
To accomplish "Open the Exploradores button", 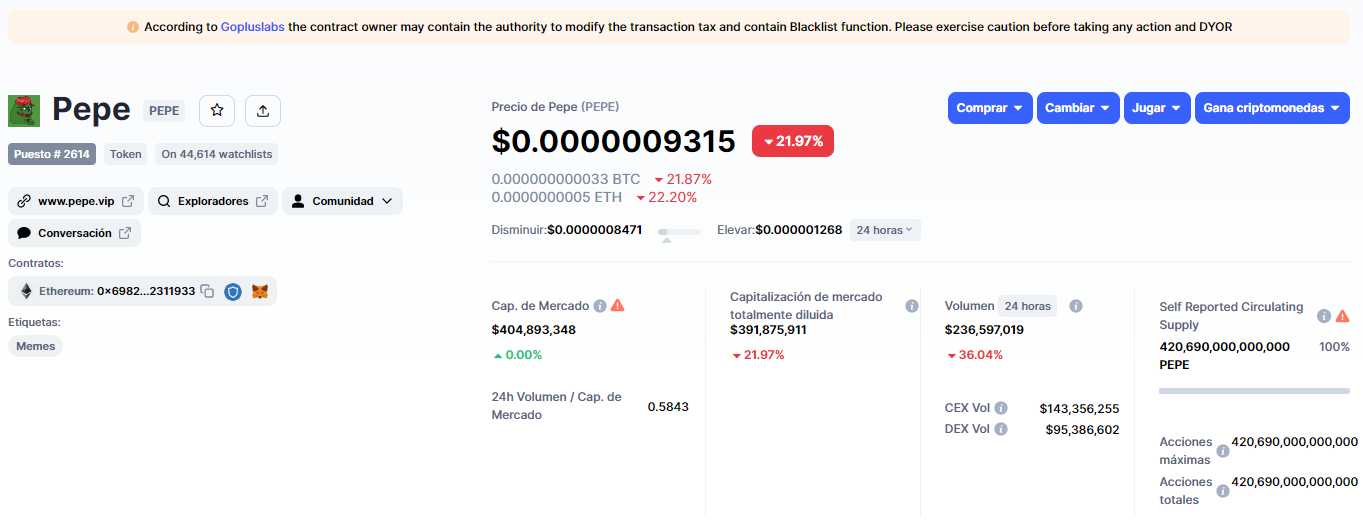I will (213, 201).
